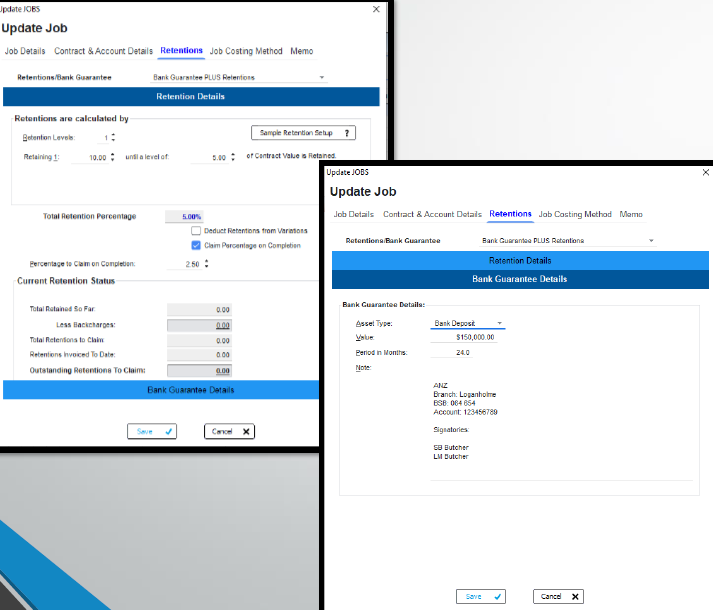Click Percentage to Claim field showing 2.50
713x610 pixels.
coord(185,264)
